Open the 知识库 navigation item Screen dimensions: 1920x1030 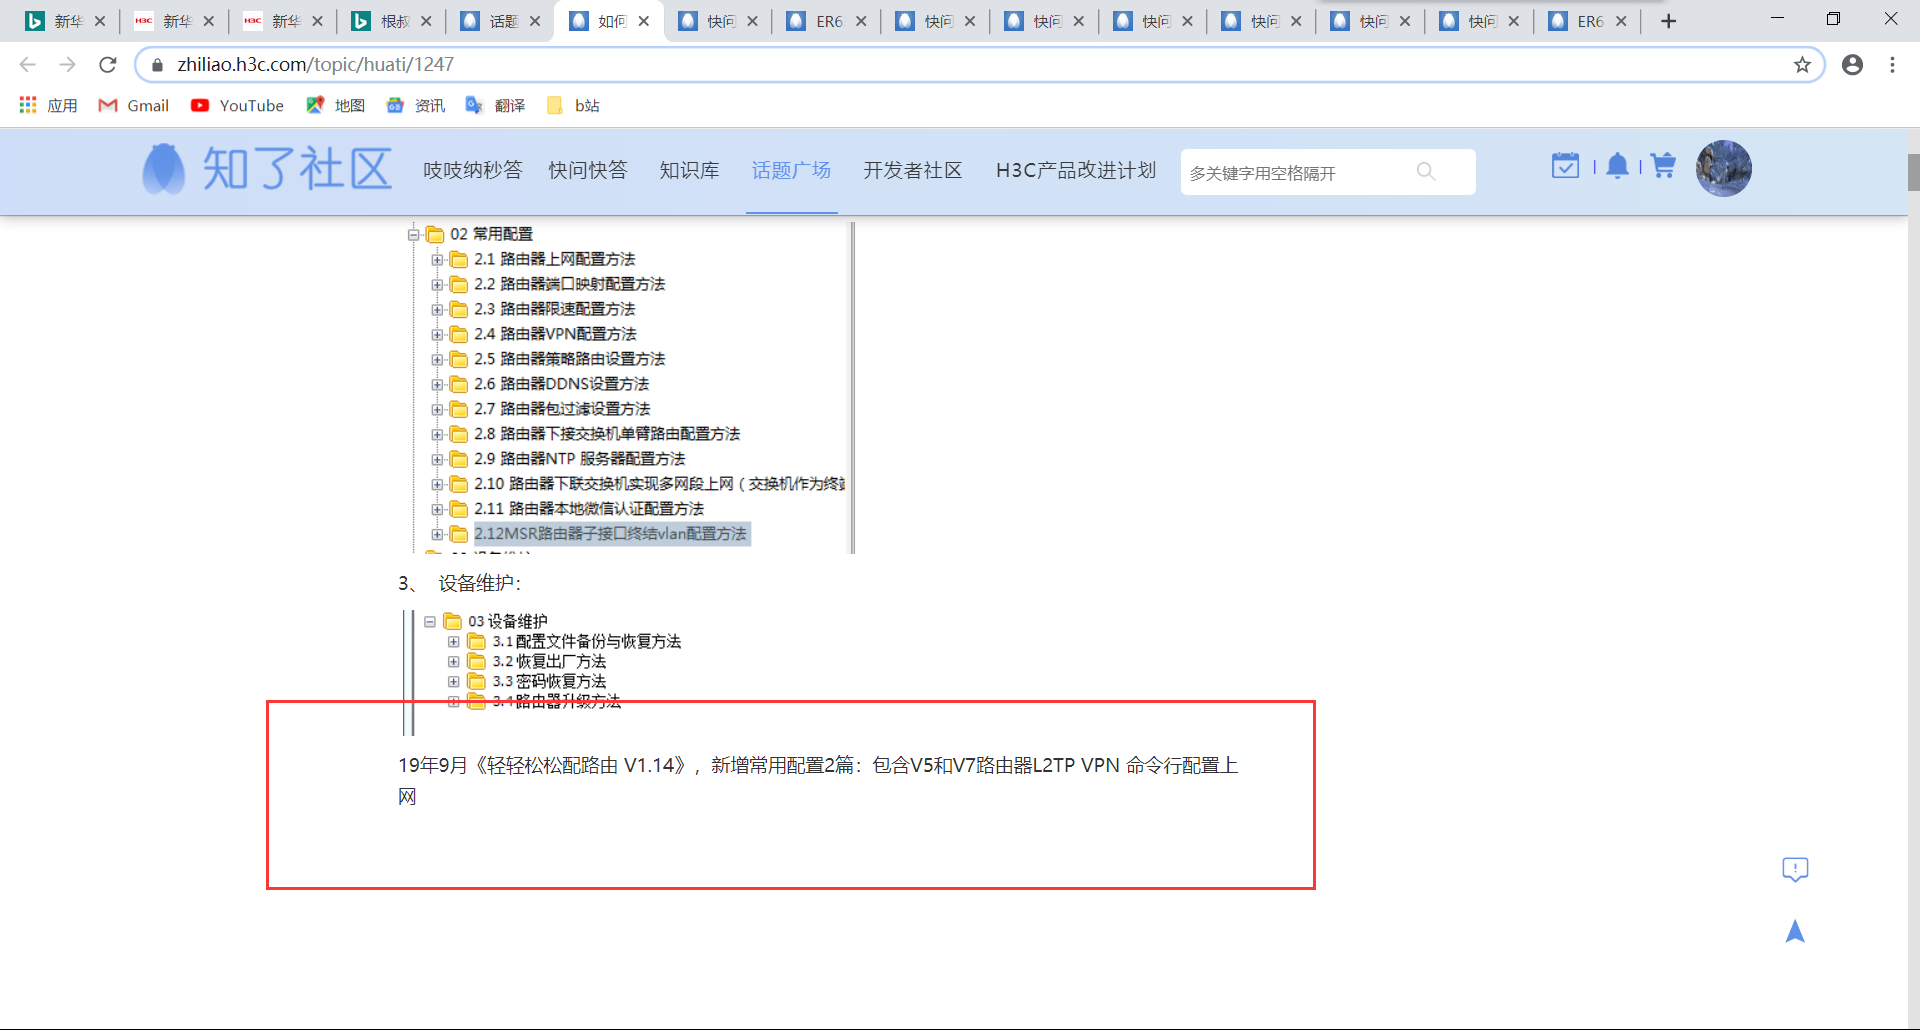(x=690, y=170)
